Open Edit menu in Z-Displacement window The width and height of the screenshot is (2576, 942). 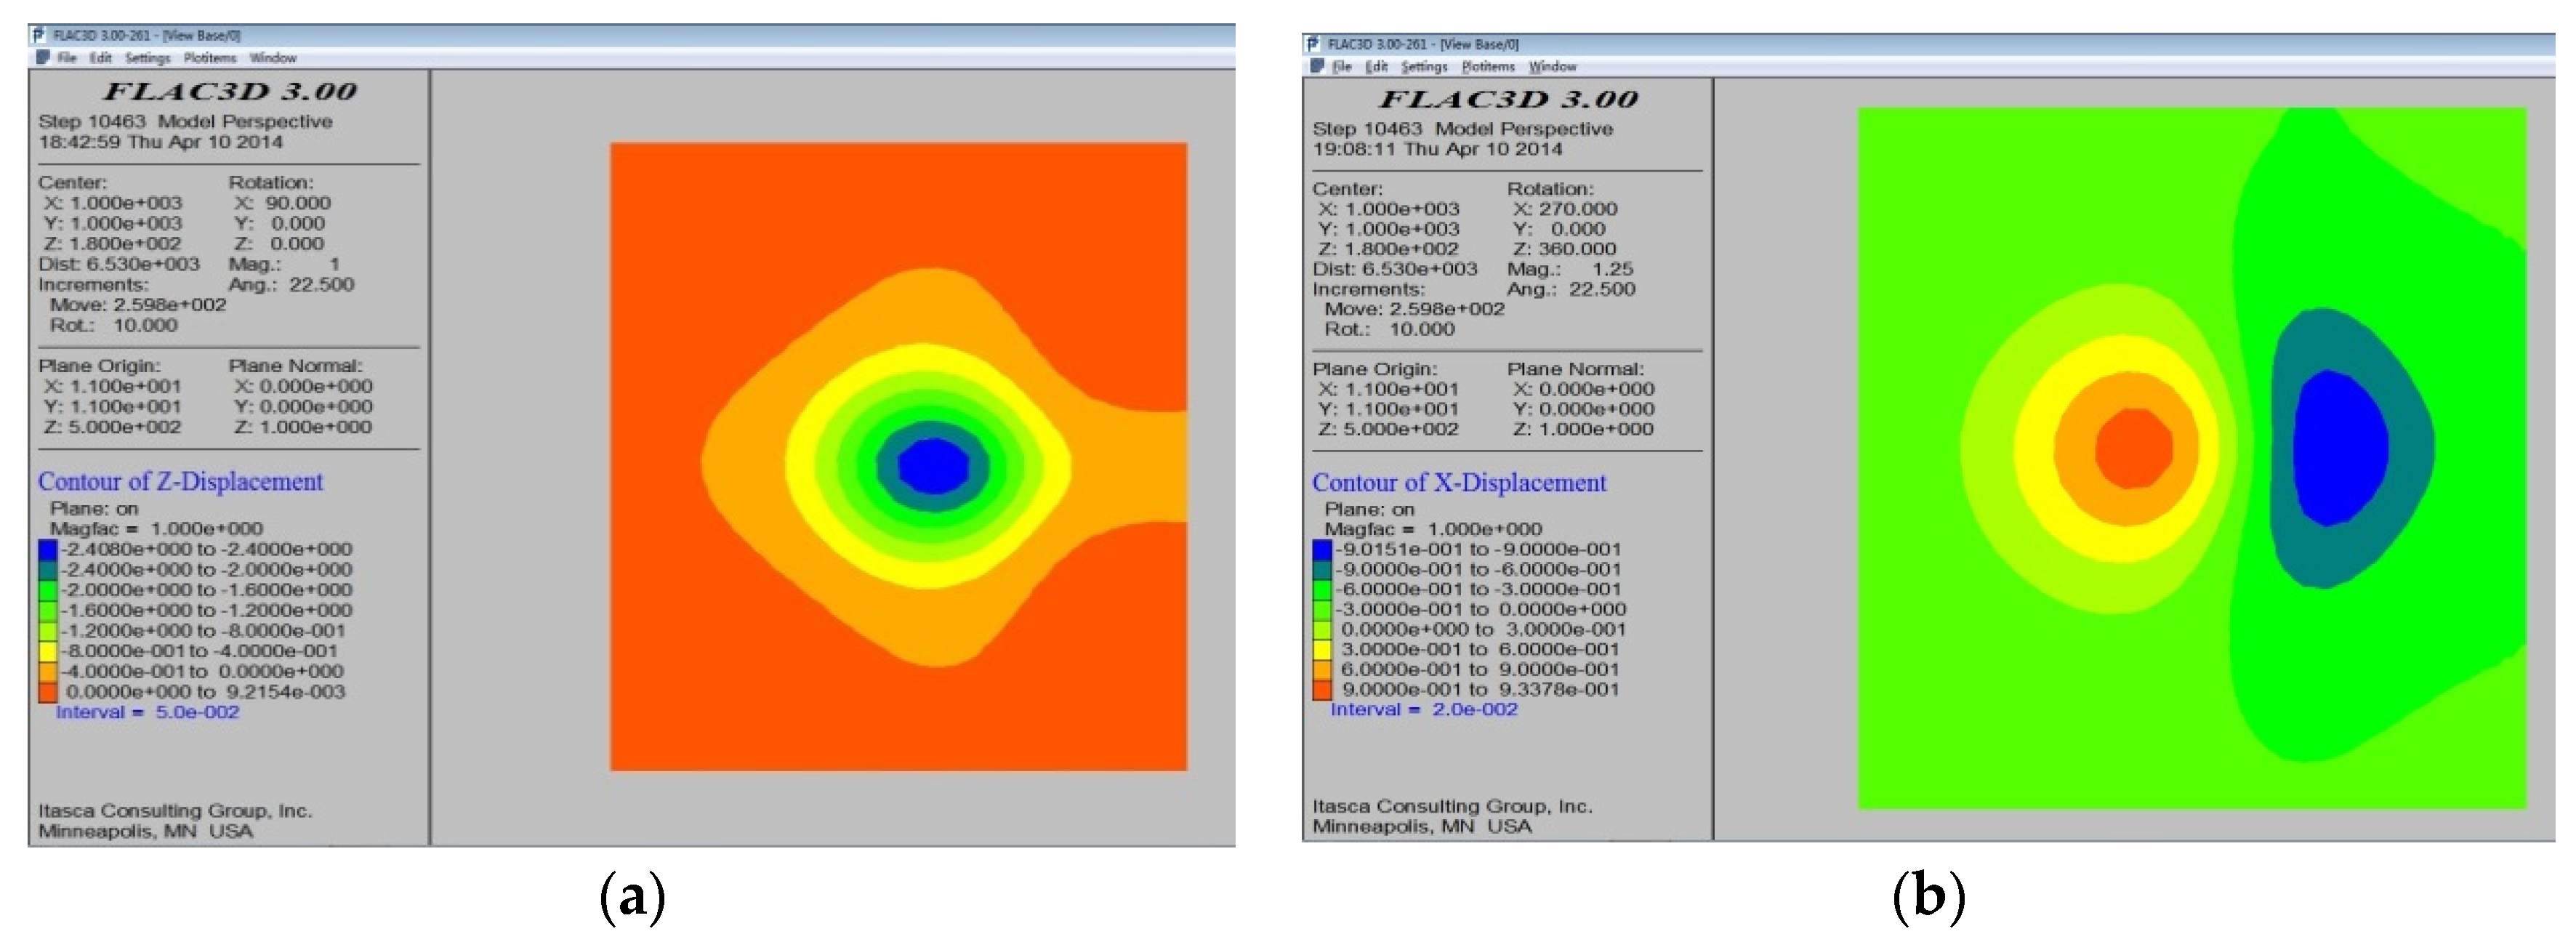[x=101, y=58]
